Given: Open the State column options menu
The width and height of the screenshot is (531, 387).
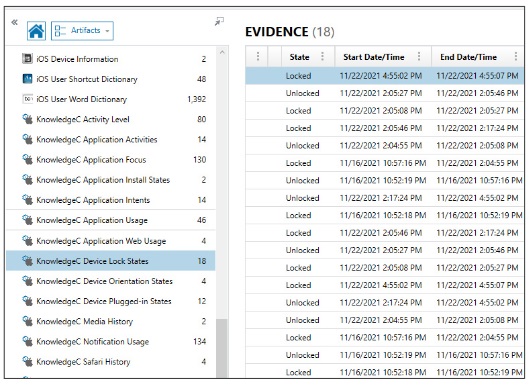Looking at the screenshot, I should point(322,57).
